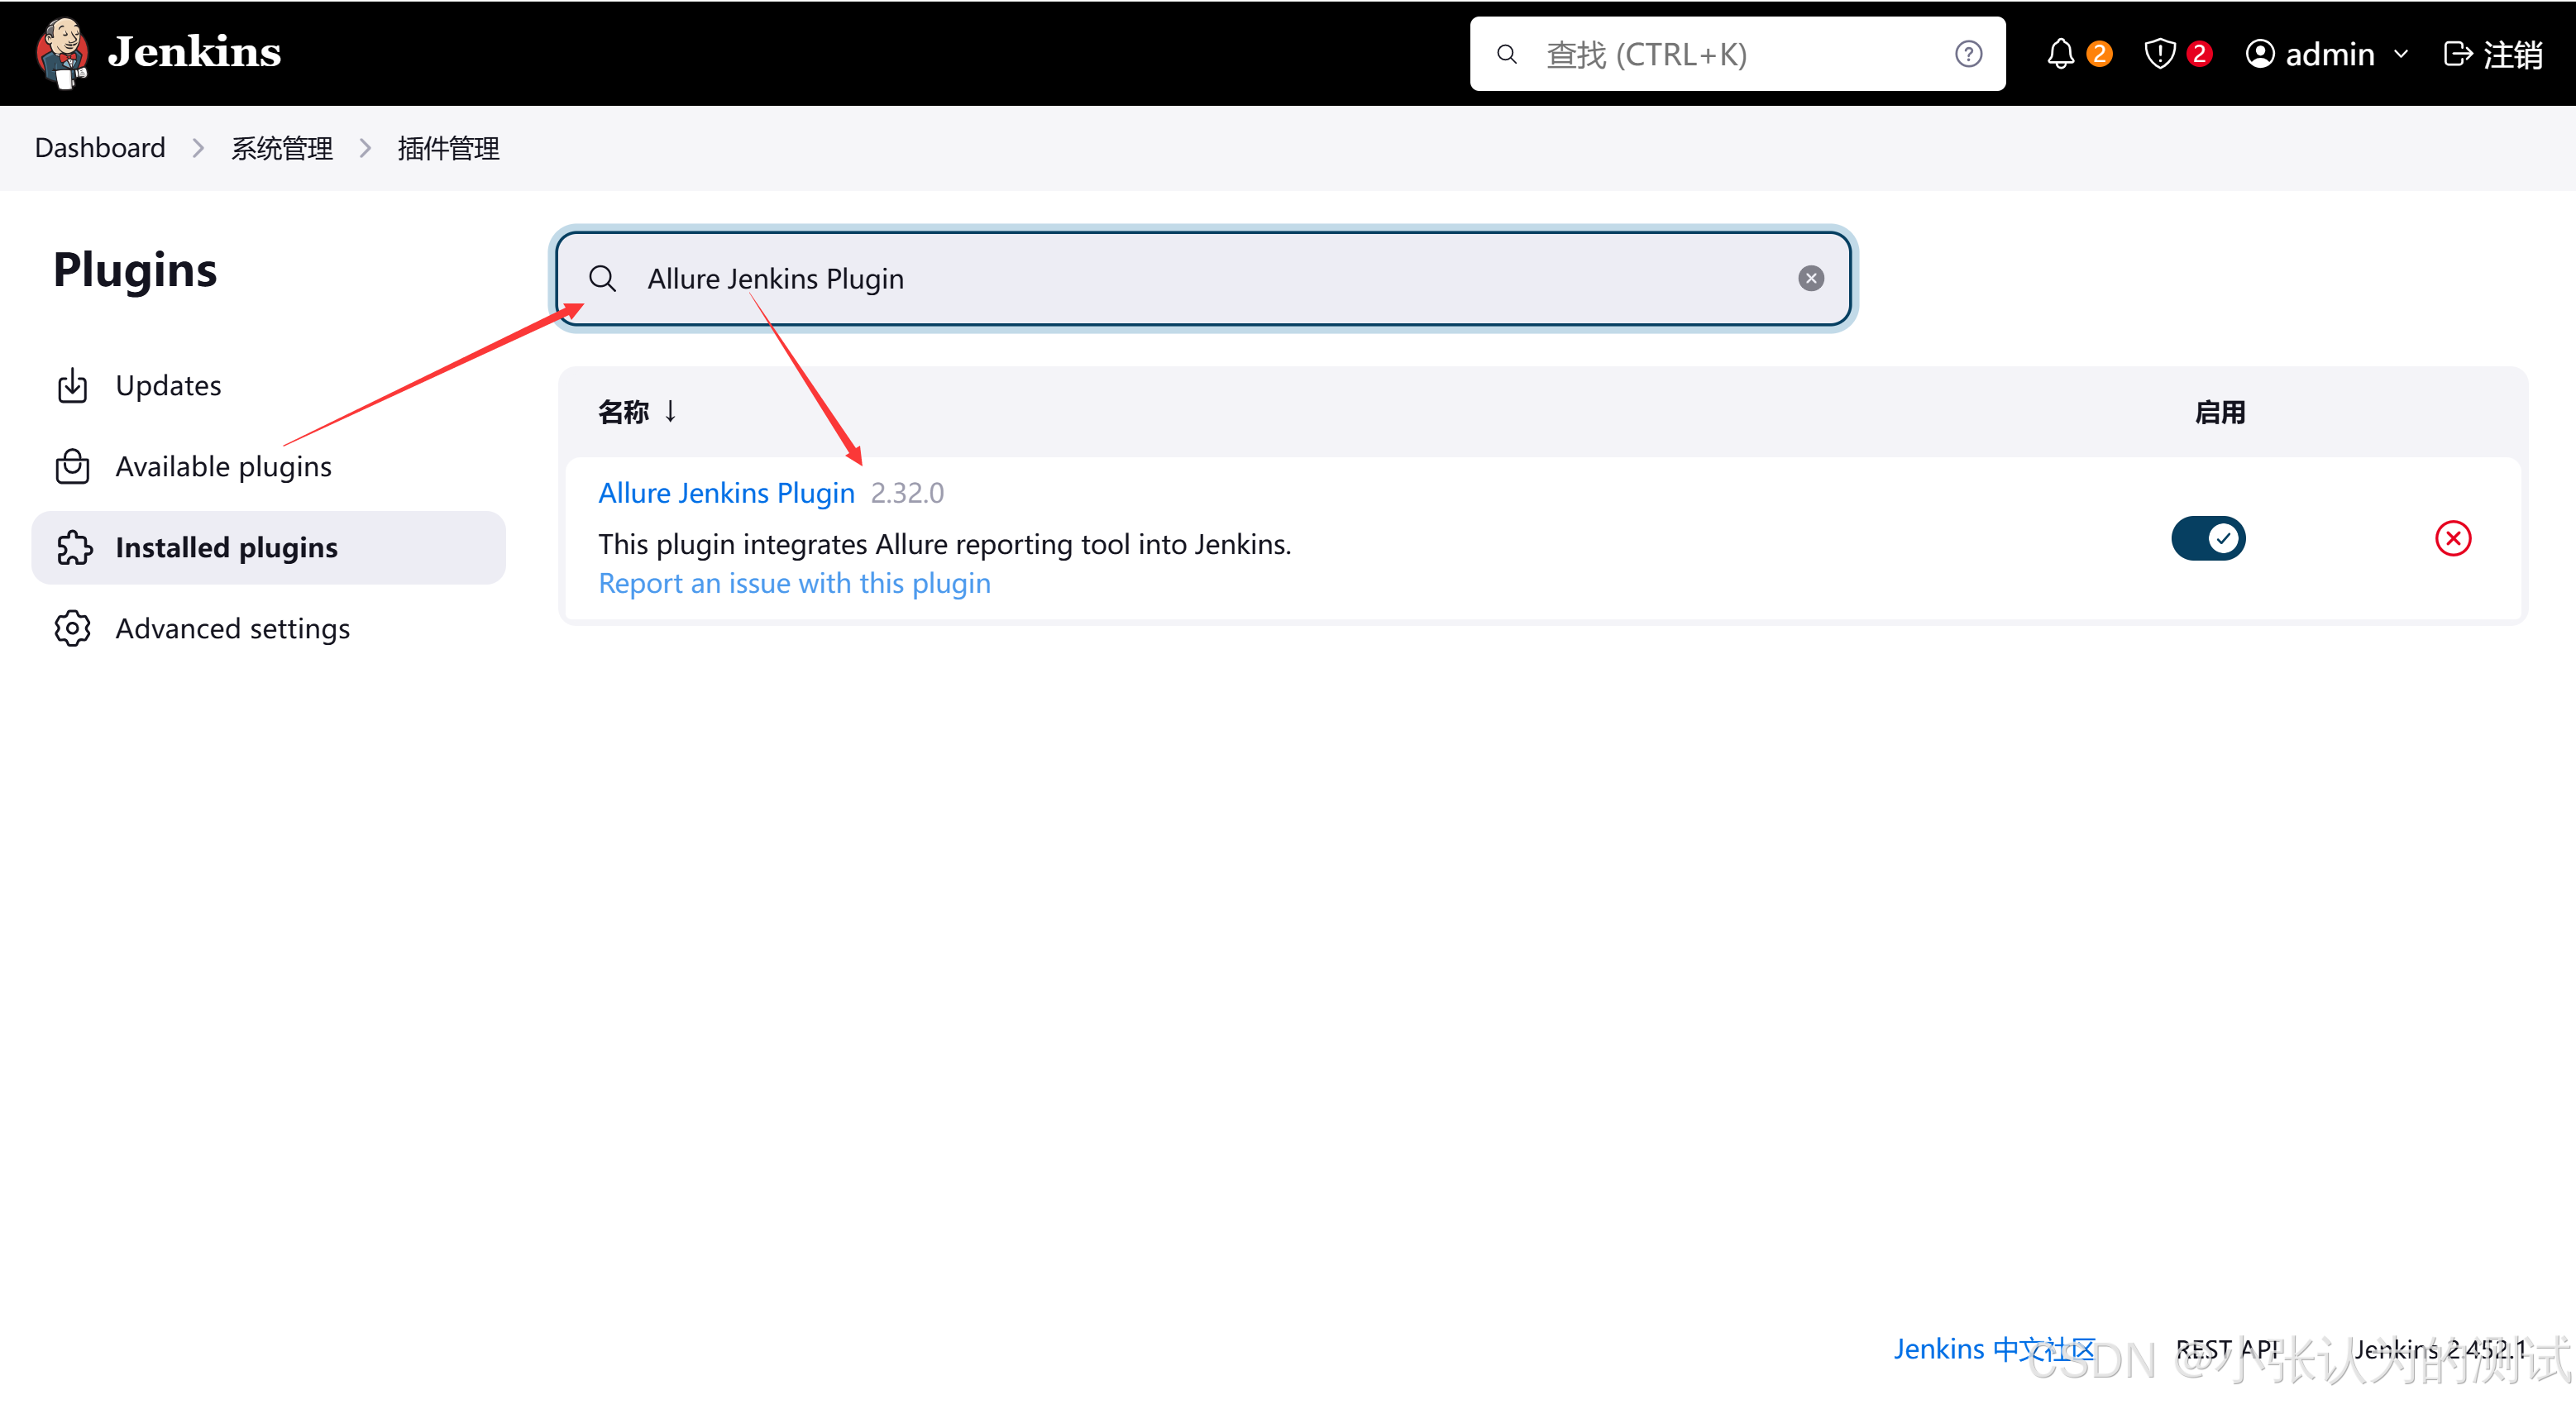Click the Updates download icon
Screen dimensions: 2576x1404
[72, 385]
